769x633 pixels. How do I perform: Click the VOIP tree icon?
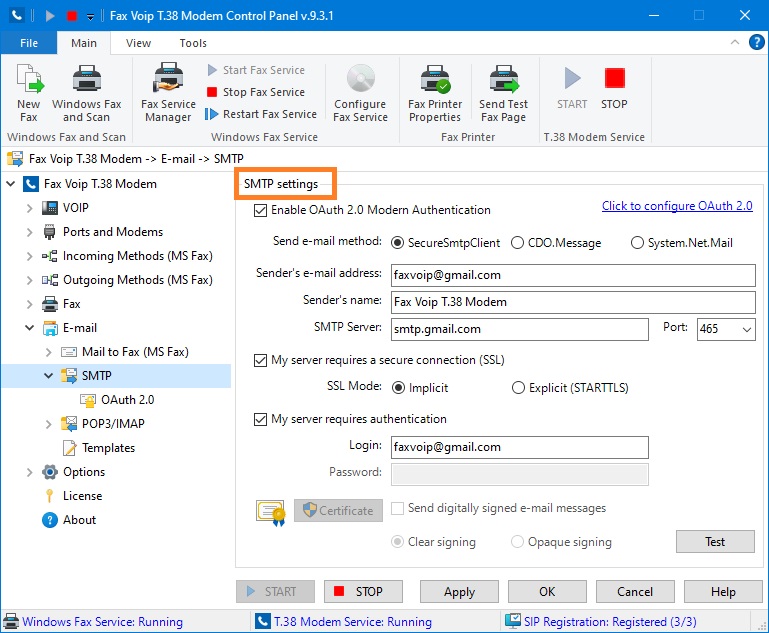pos(50,208)
